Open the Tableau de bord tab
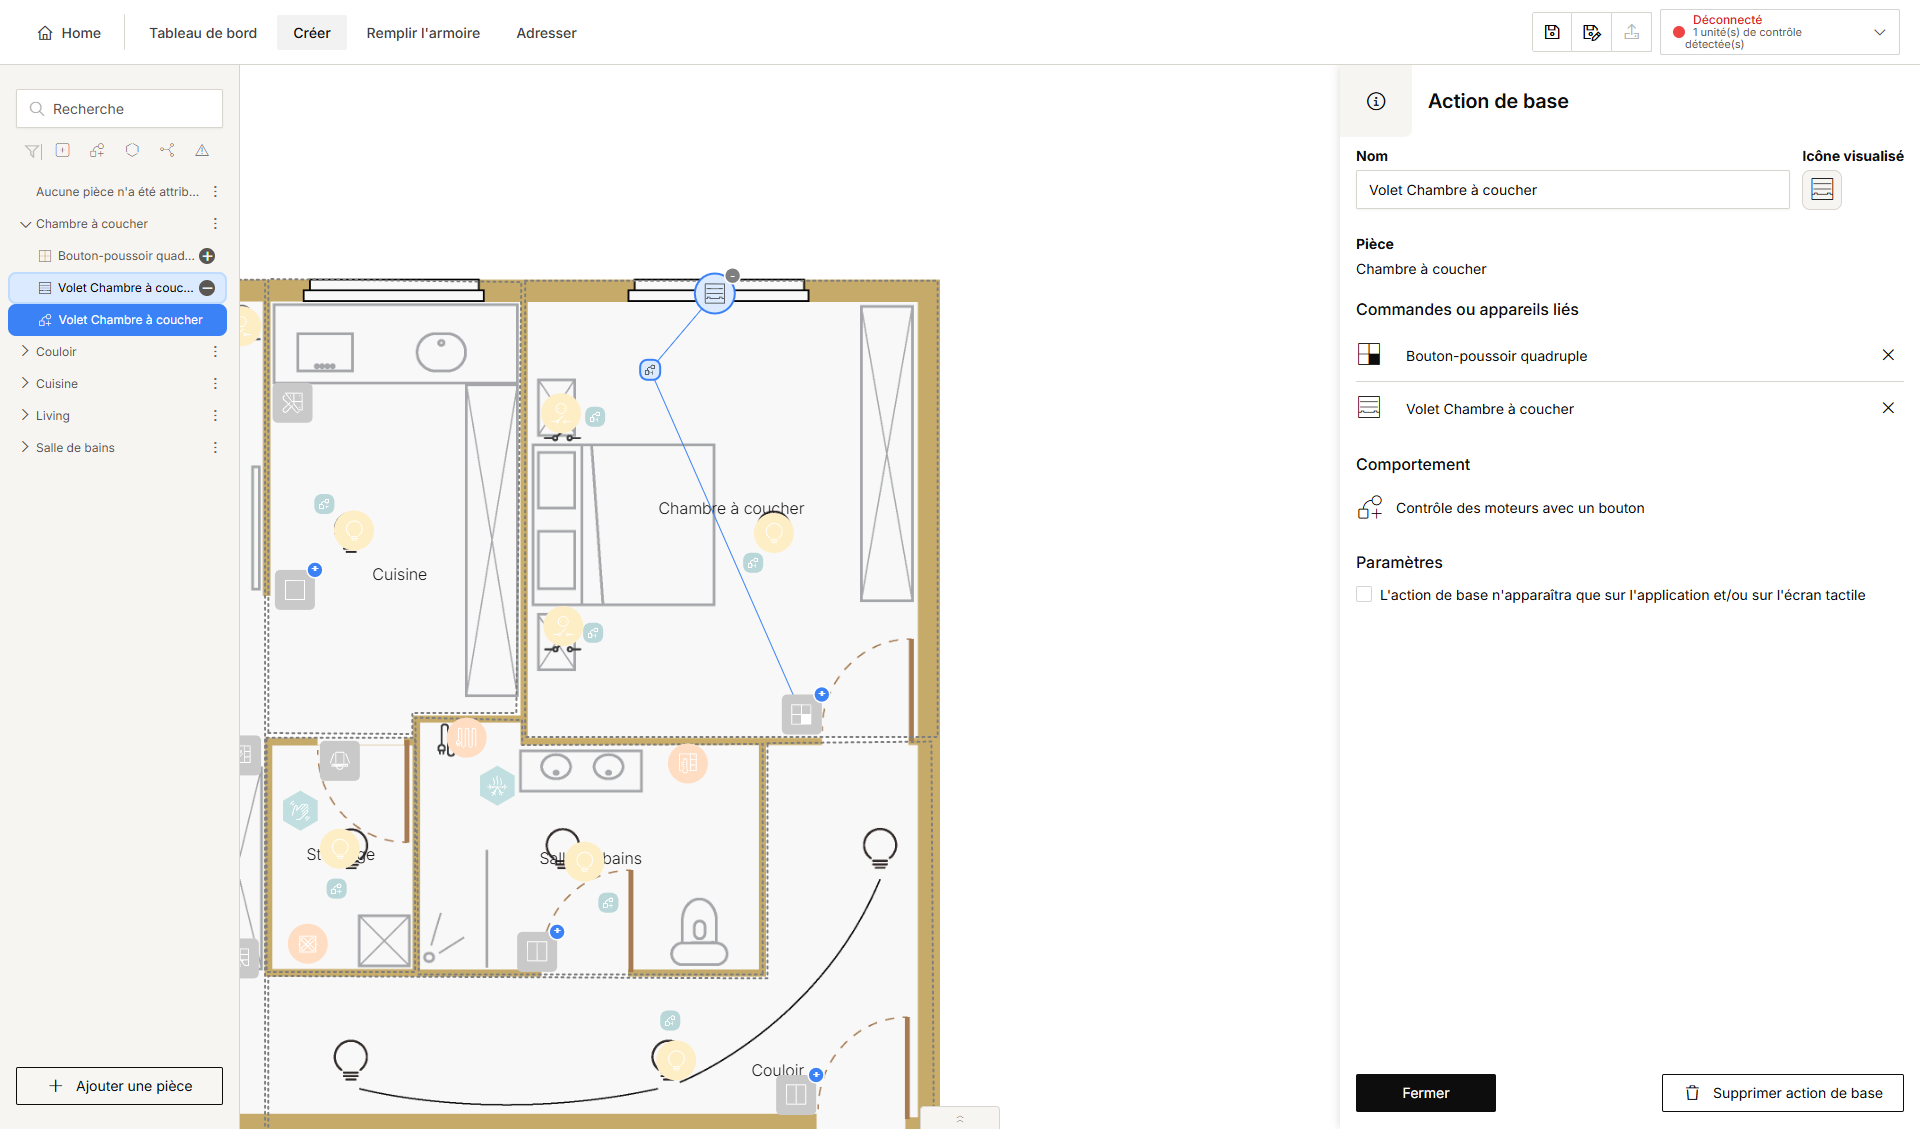The width and height of the screenshot is (1920, 1129). (x=203, y=33)
